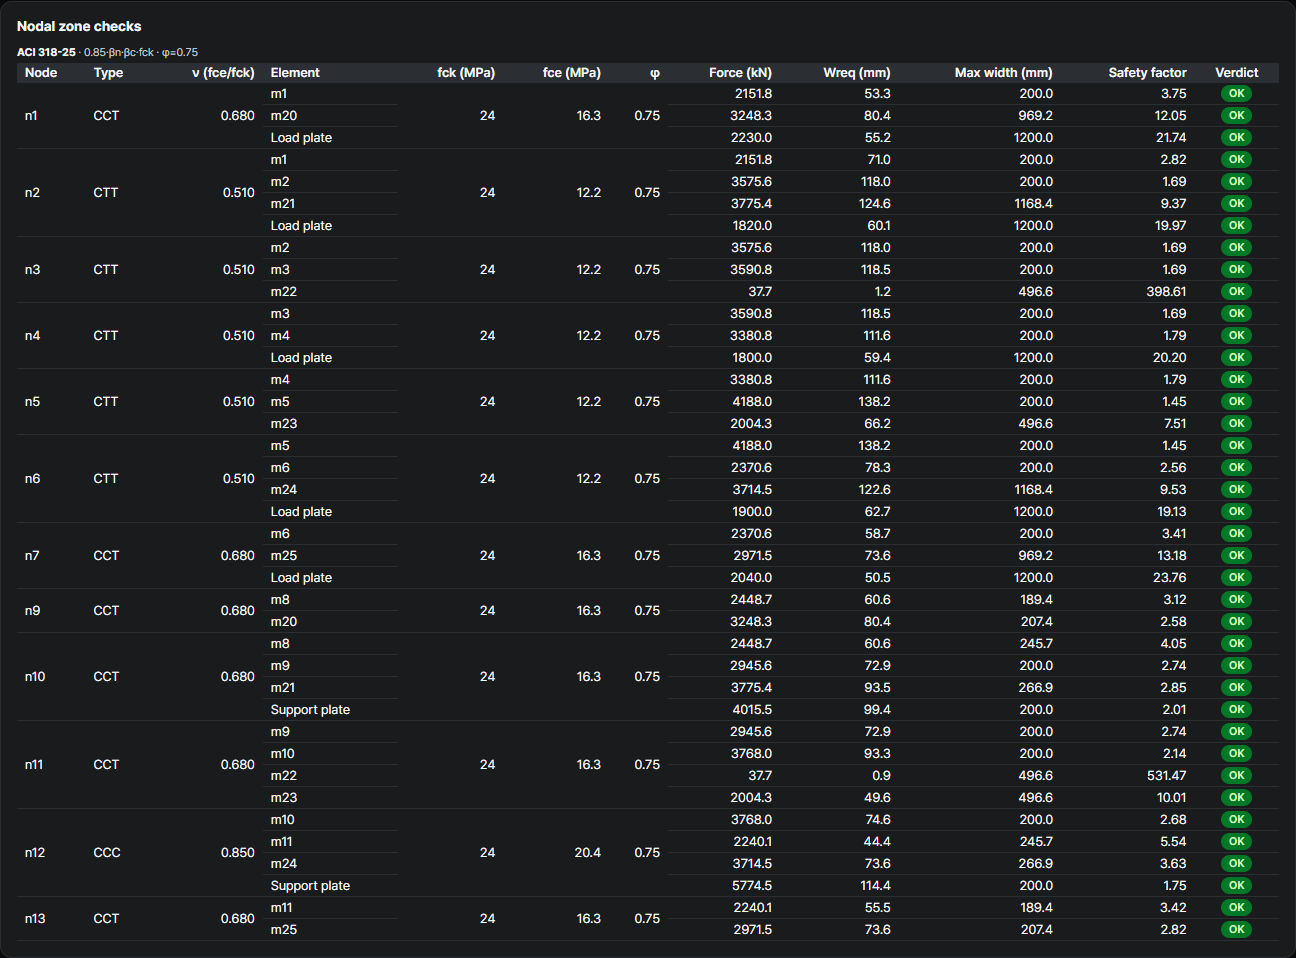Click the "Type" column header
The width and height of the screenshot is (1296, 958).
click(108, 73)
